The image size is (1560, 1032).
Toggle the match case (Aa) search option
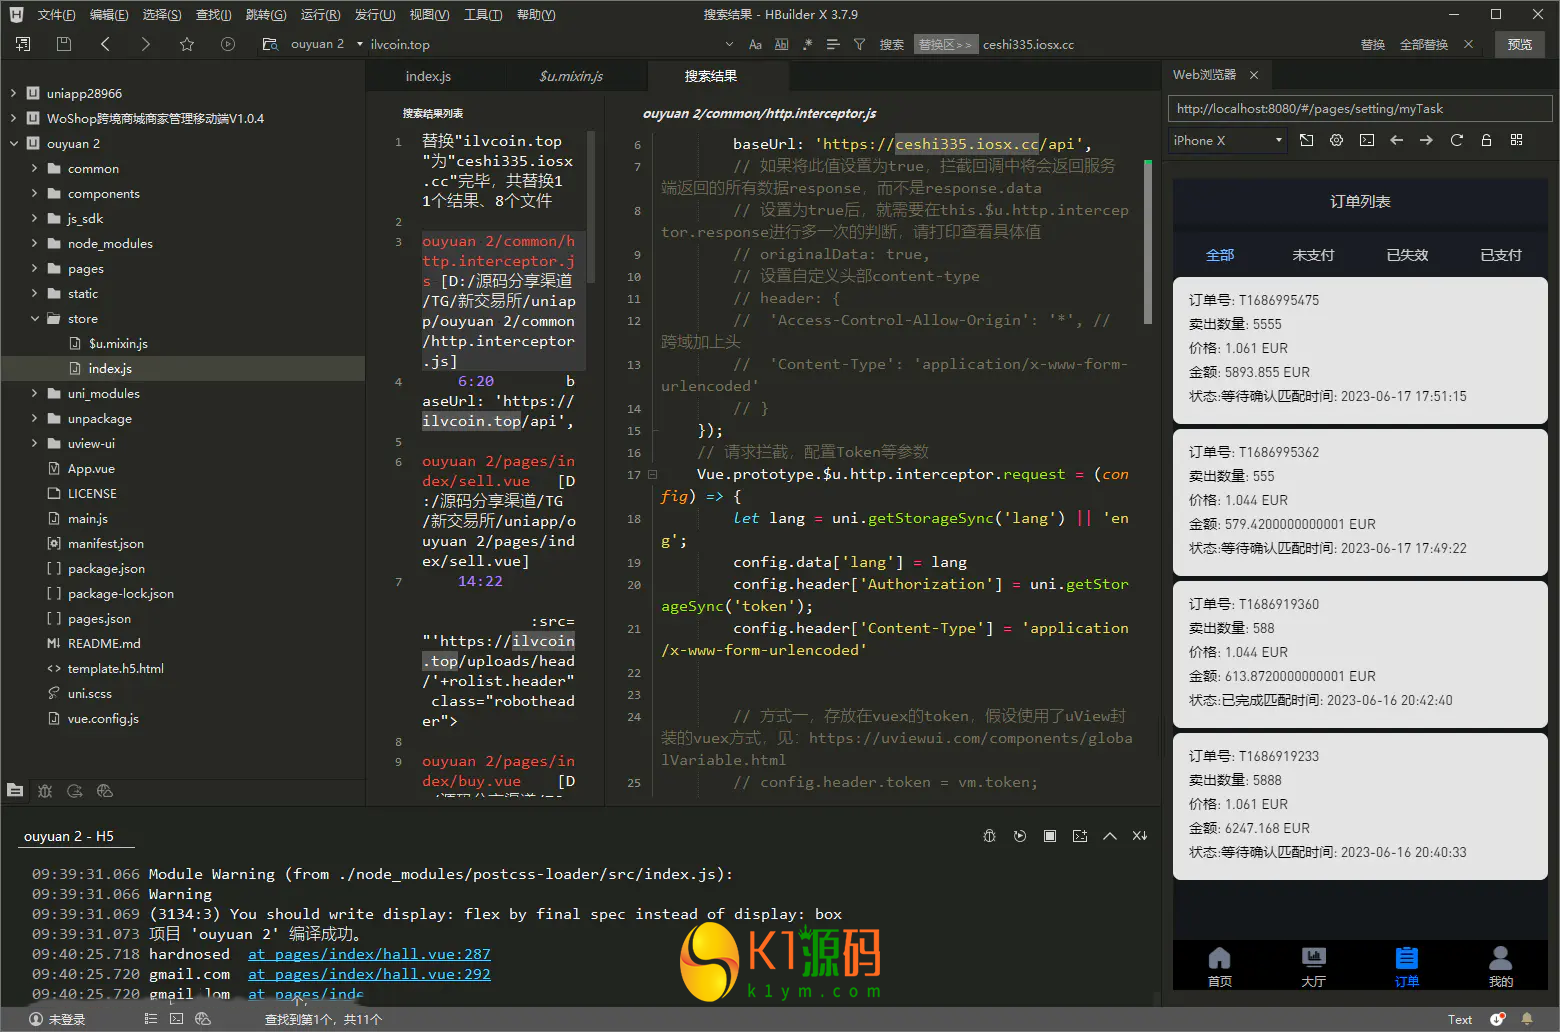tap(755, 45)
